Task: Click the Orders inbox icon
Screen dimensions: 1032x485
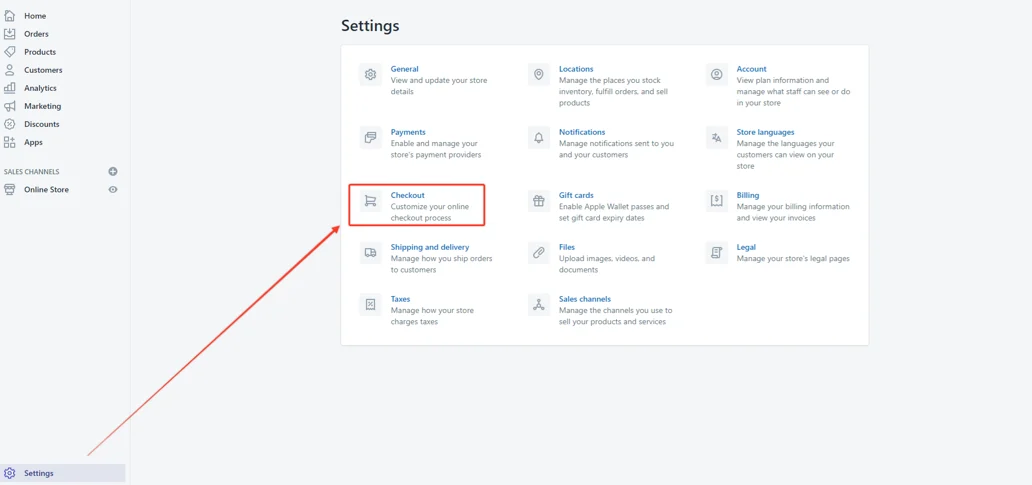Action: pyautogui.click(x=9, y=34)
